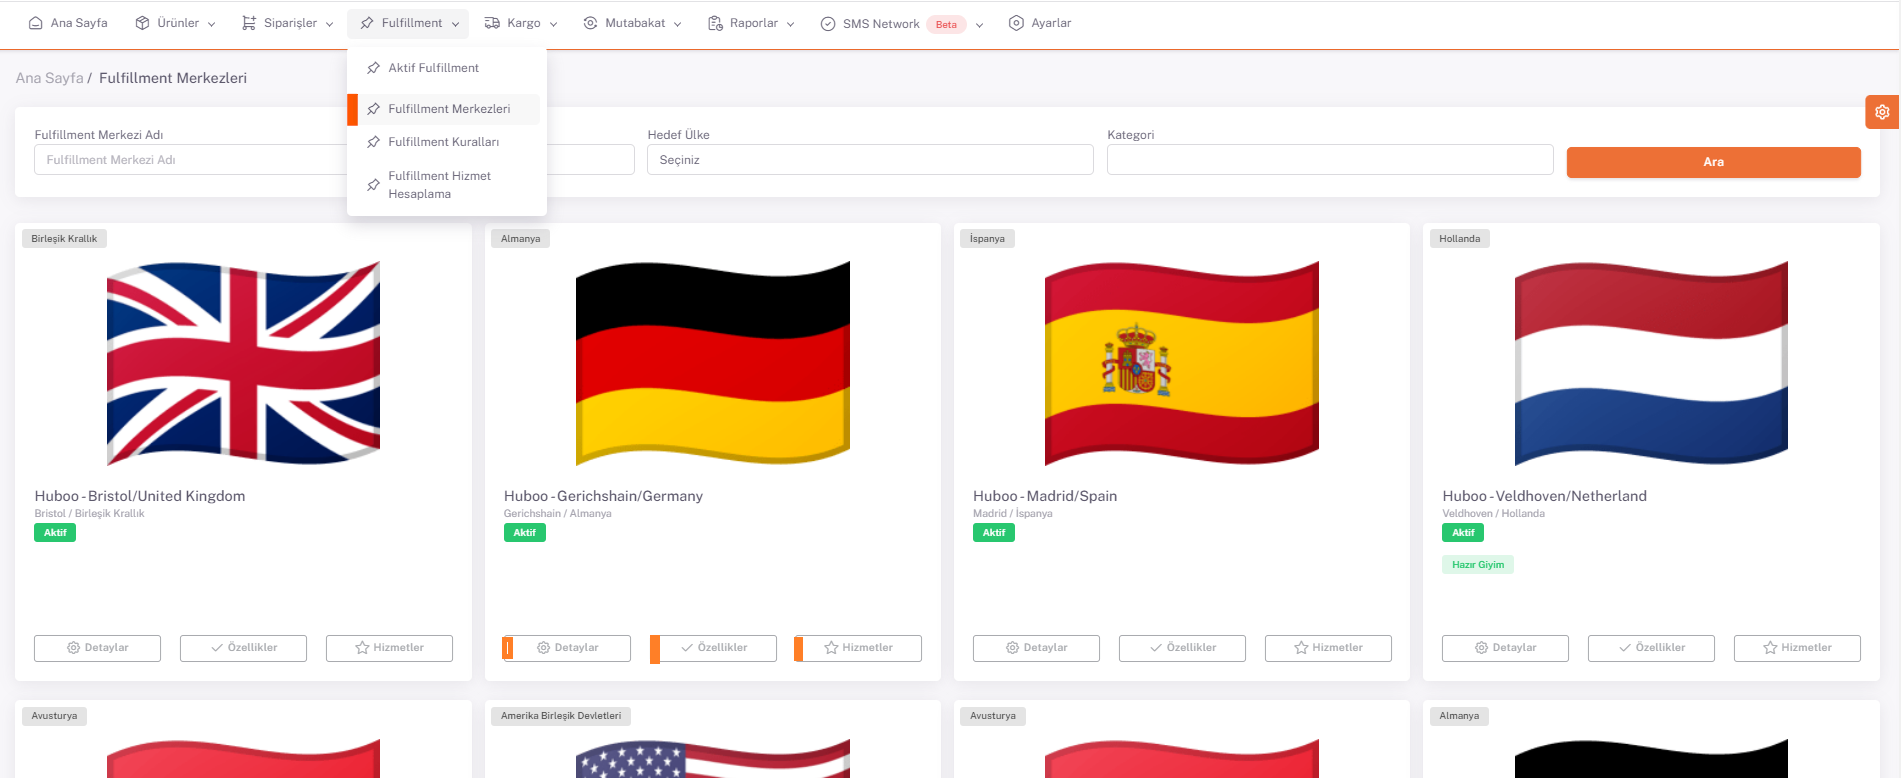The height and width of the screenshot is (778, 1901).
Task: Click checkmark icon in Veldhoven Özellikler button
Action: [x=1625, y=648]
